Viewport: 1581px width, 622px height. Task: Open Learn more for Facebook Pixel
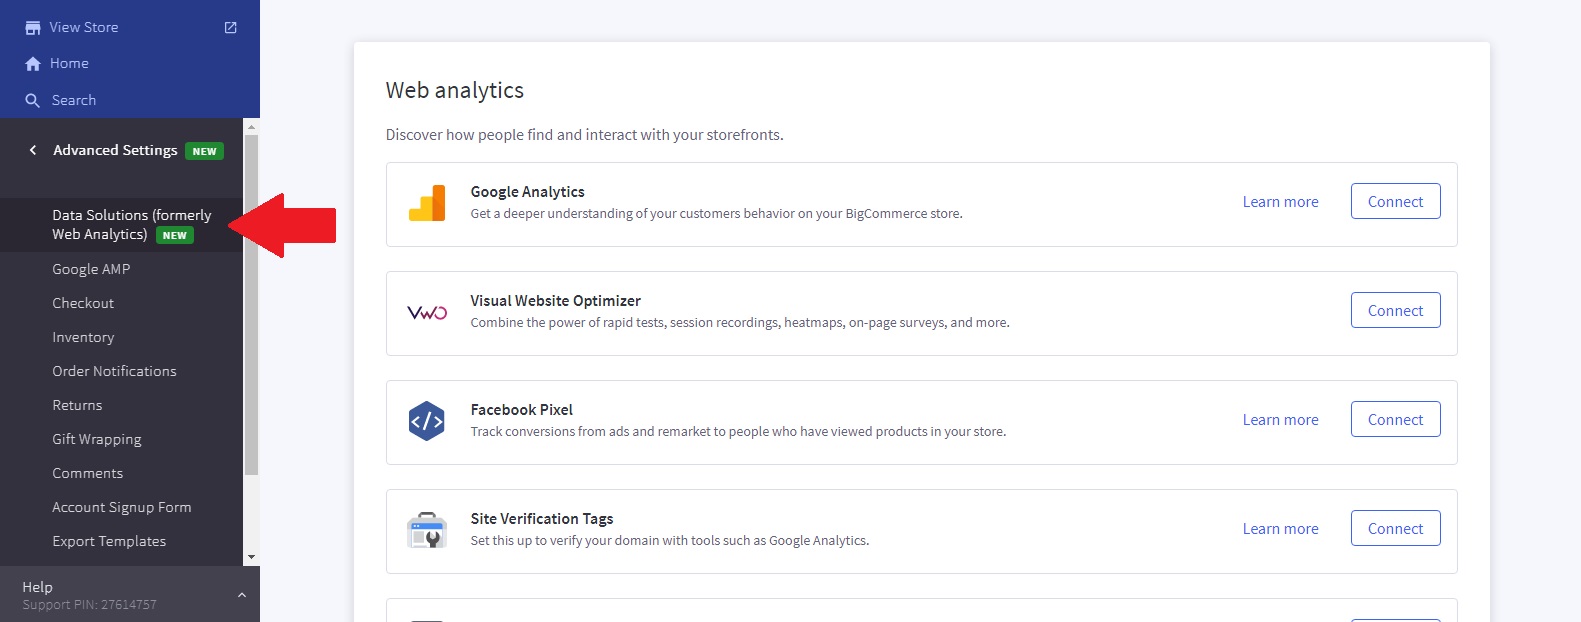pos(1280,420)
